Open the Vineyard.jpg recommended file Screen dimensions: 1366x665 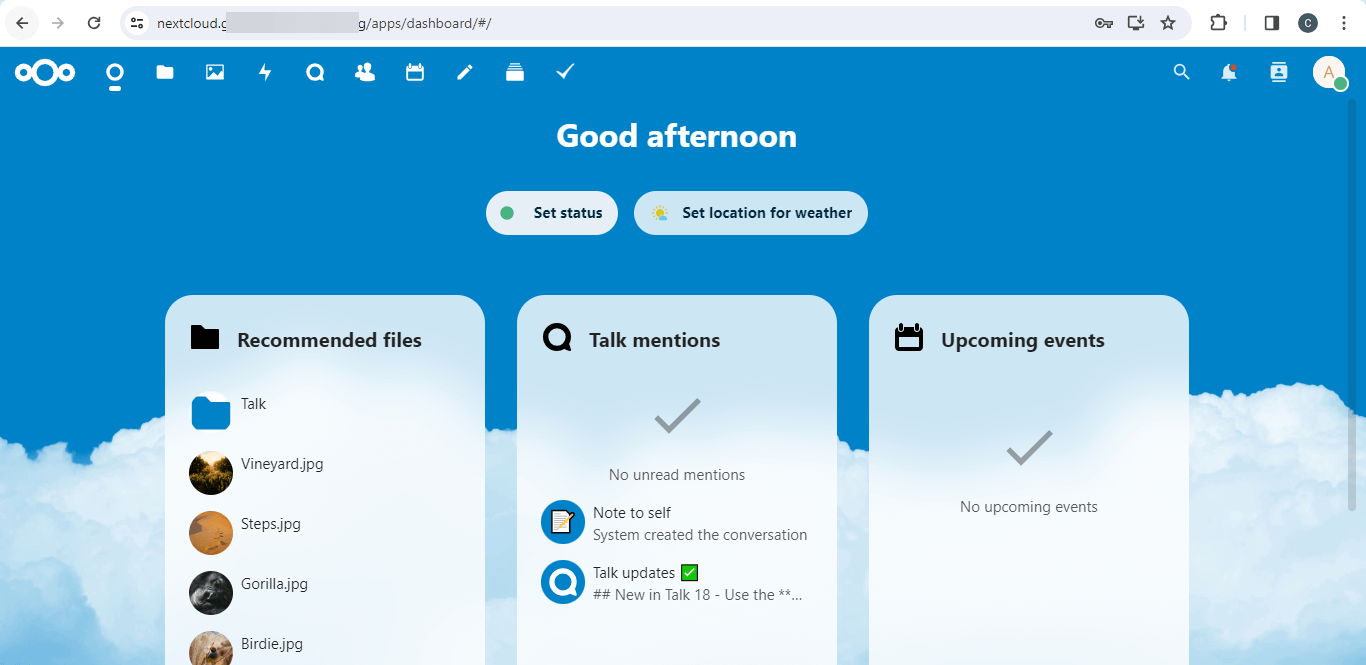pos(282,464)
